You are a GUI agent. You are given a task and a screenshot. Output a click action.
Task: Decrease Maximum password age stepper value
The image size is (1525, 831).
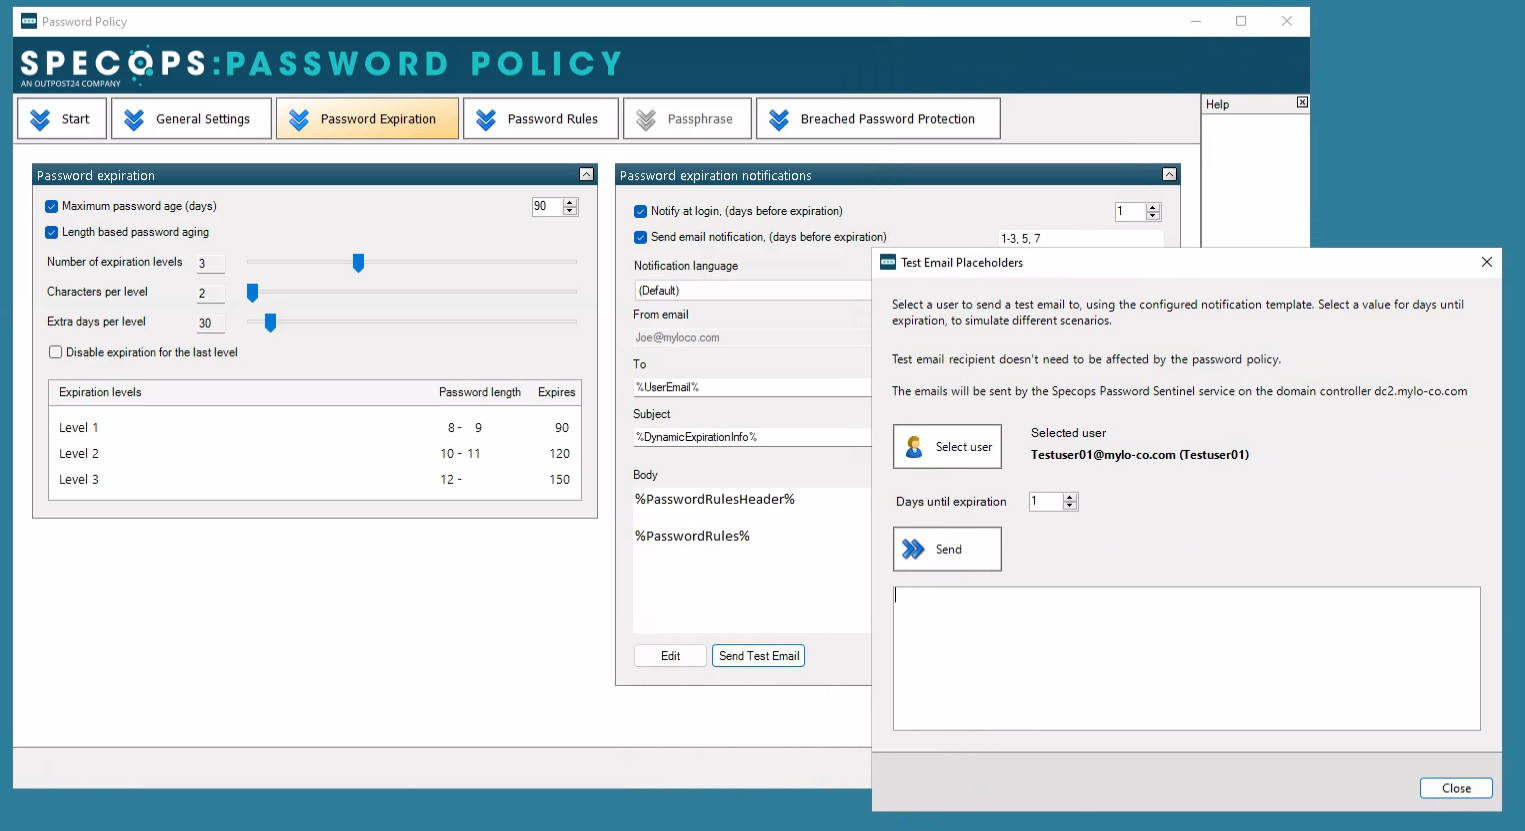pyautogui.click(x=570, y=211)
